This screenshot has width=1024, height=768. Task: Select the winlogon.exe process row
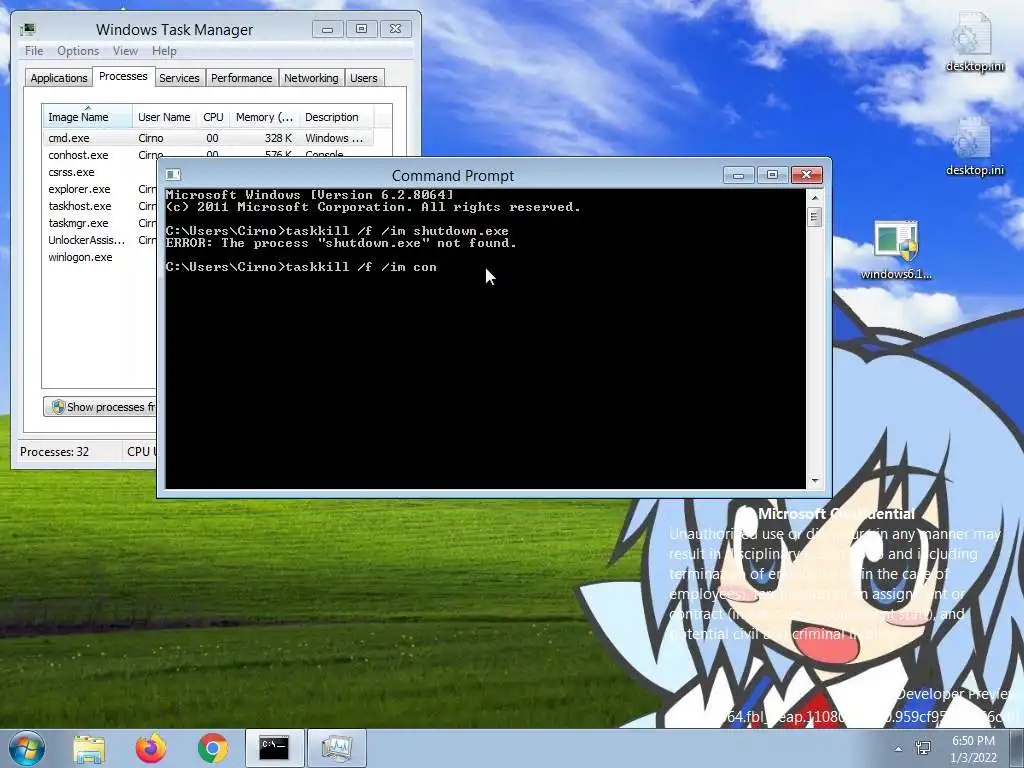coord(100,257)
